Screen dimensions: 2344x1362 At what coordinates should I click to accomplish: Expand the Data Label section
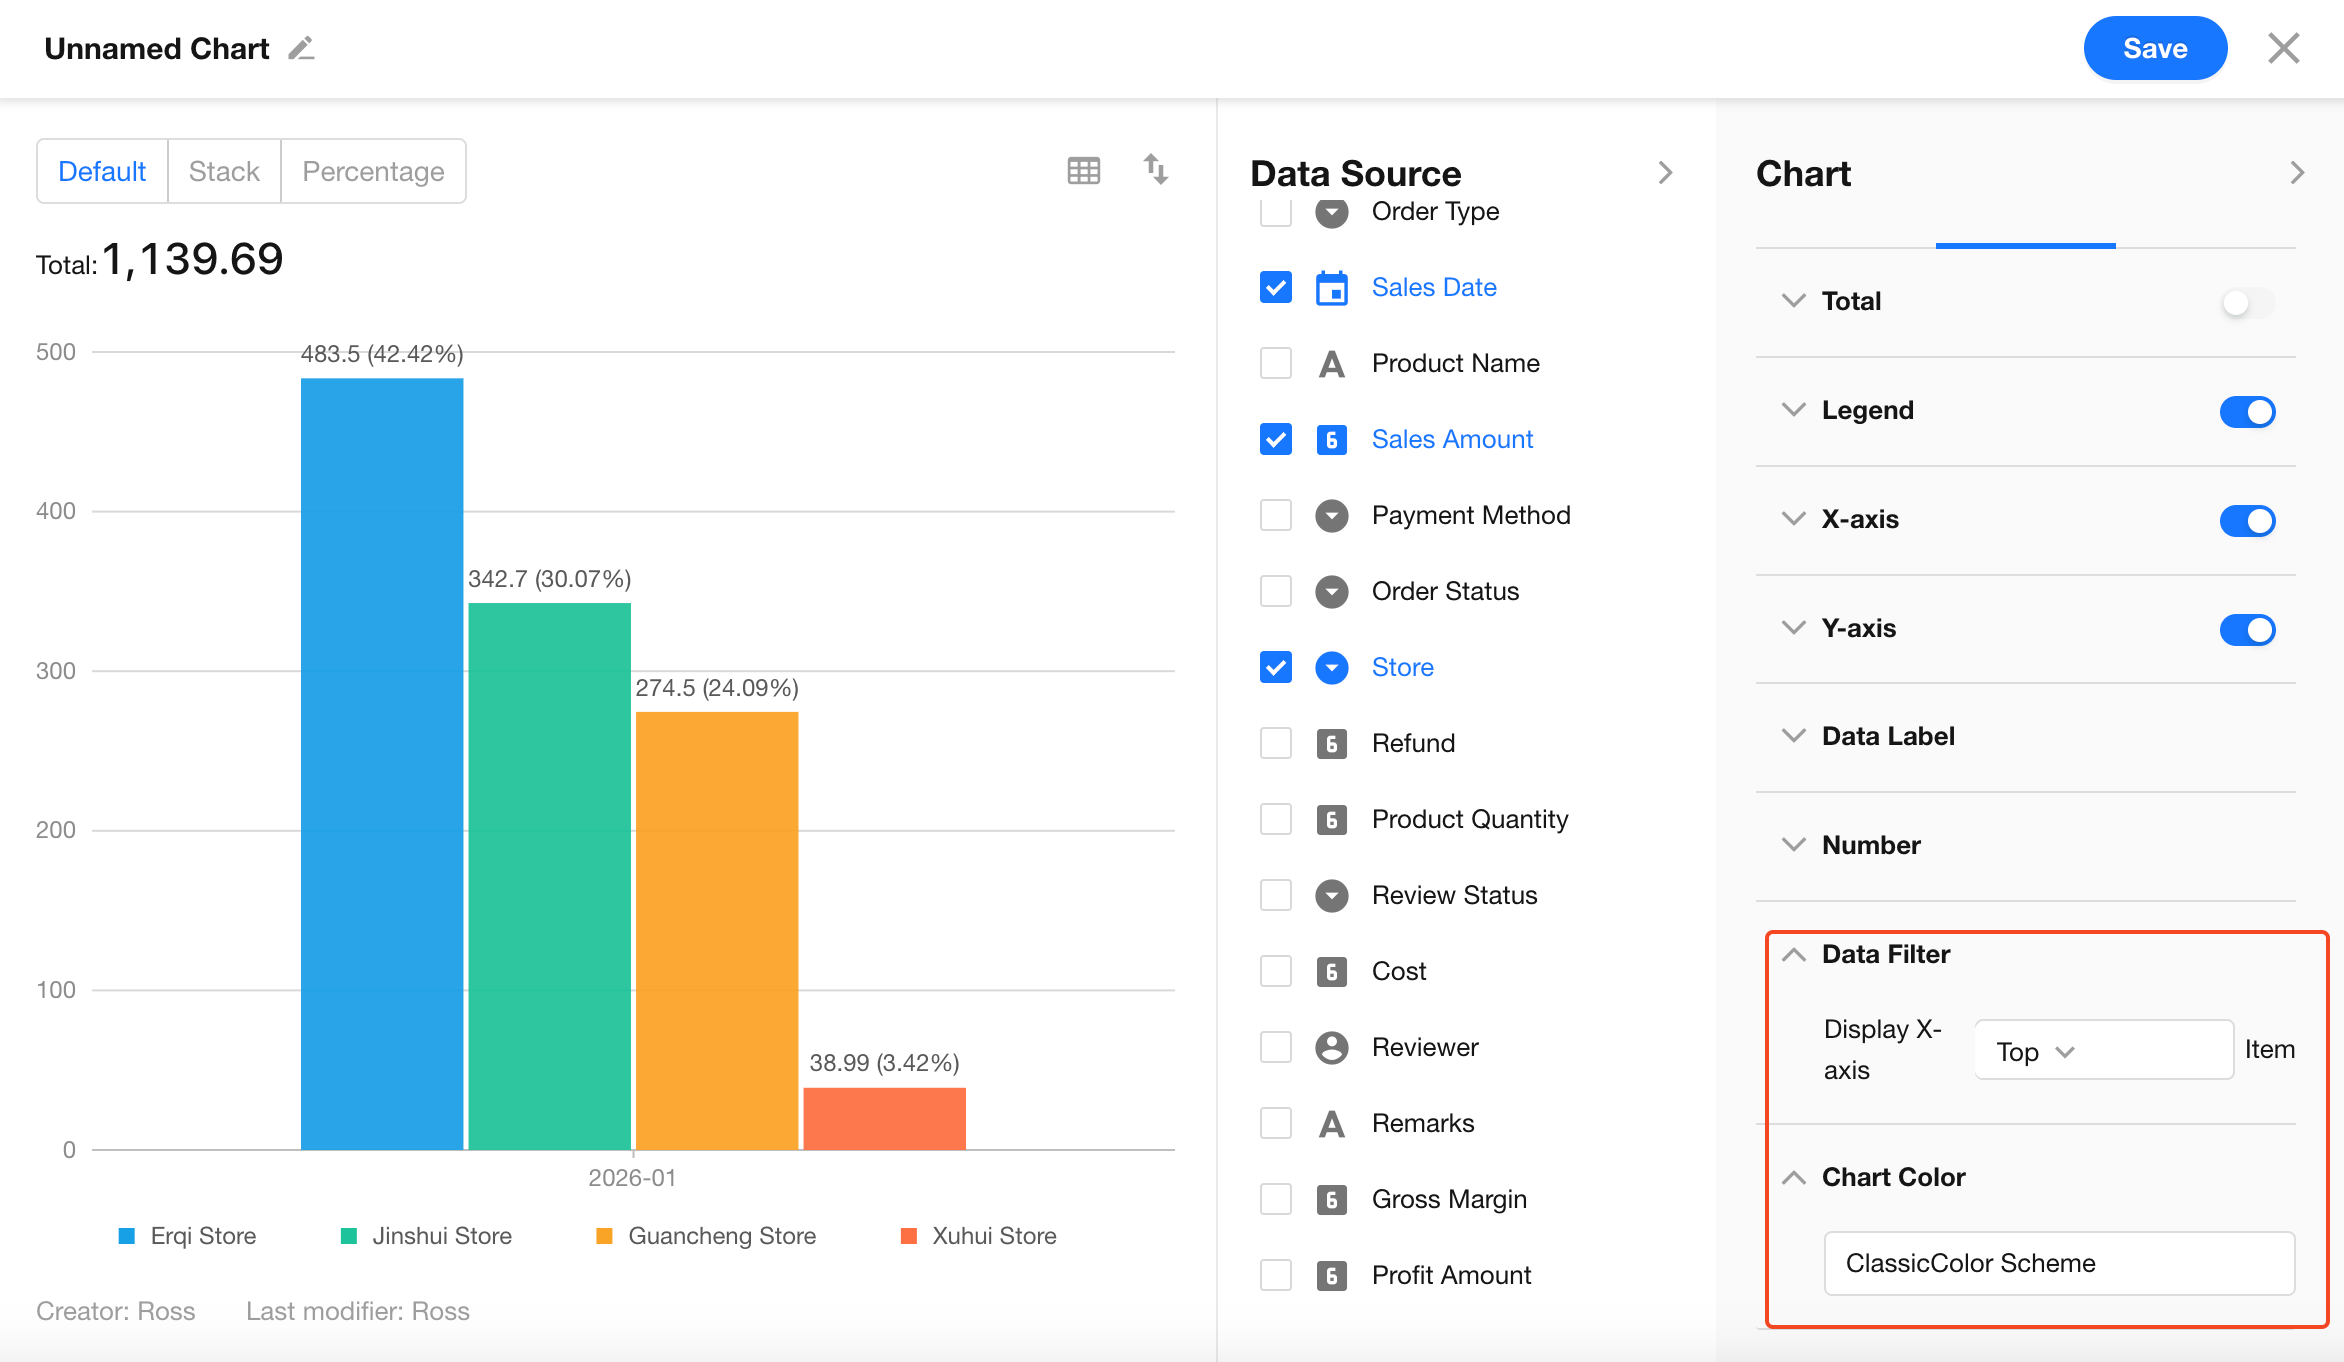1794,736
